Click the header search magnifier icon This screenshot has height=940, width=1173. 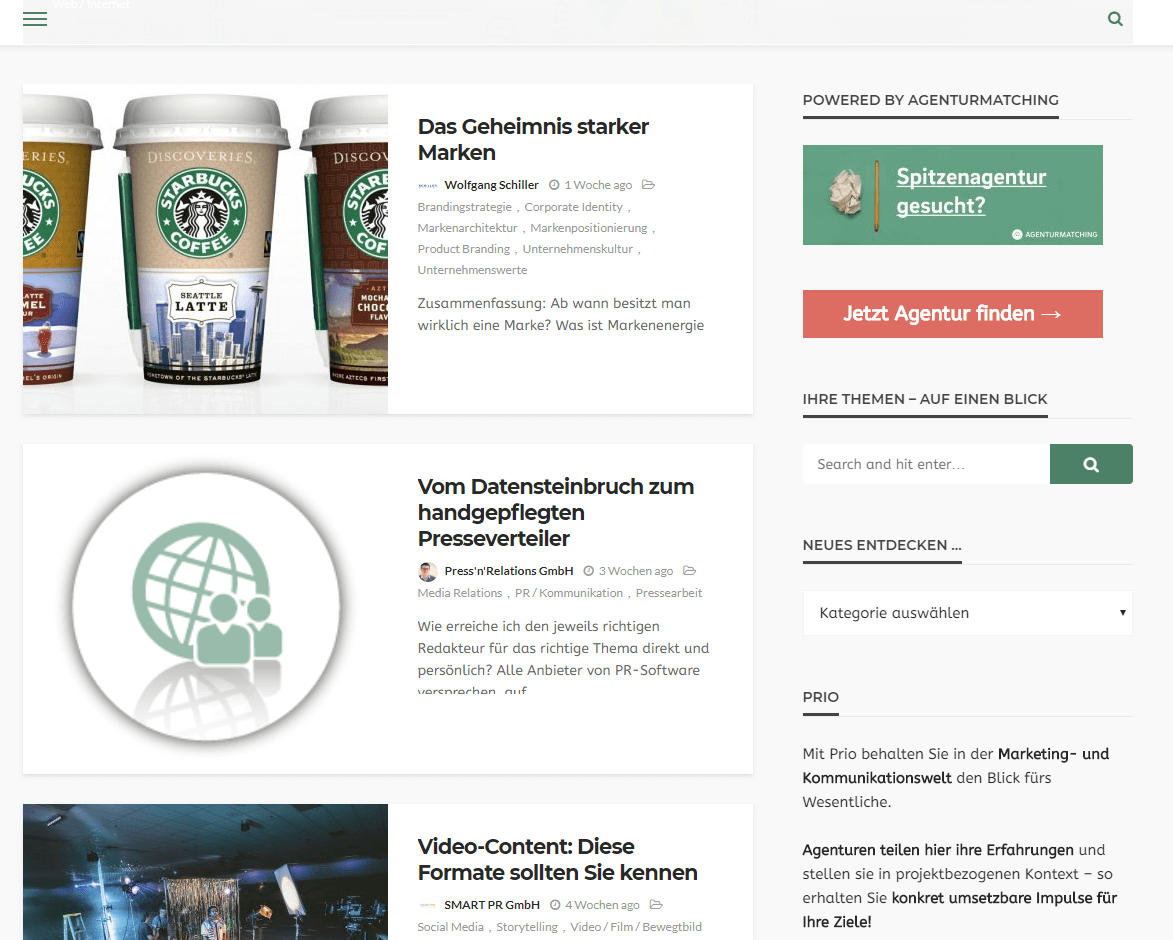[1115, 19]
